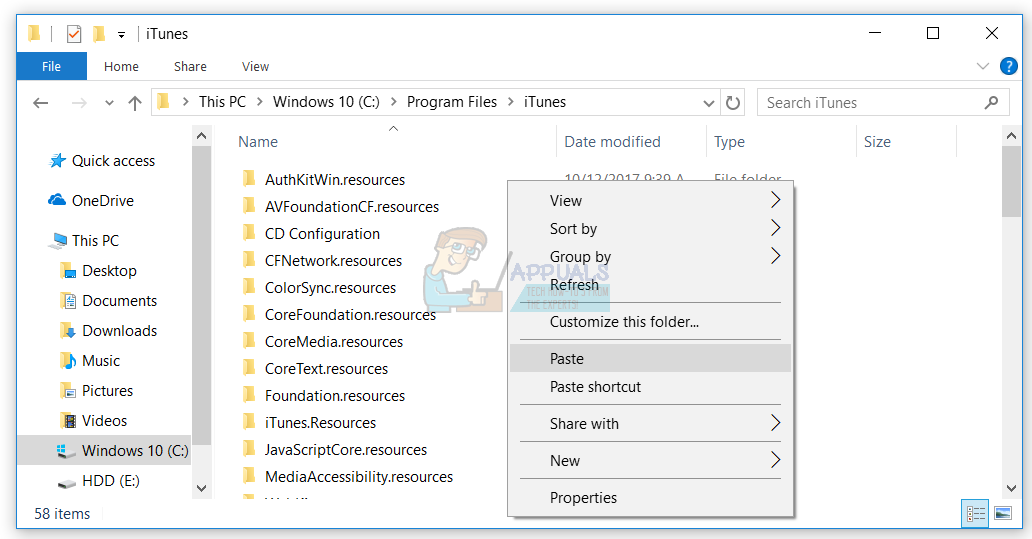1032x539 pixels.
Task: Open the Customize Quick Access Toolbar dropdown
Action: click(x=121, y=35)
